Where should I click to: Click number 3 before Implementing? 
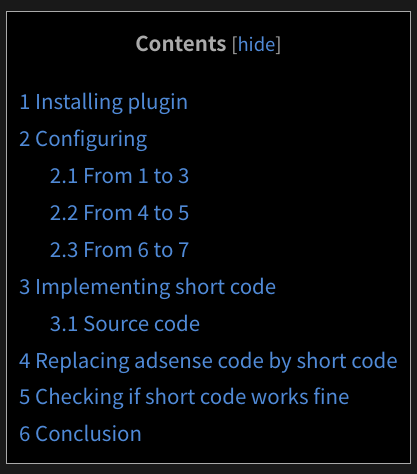coord(25,287)
